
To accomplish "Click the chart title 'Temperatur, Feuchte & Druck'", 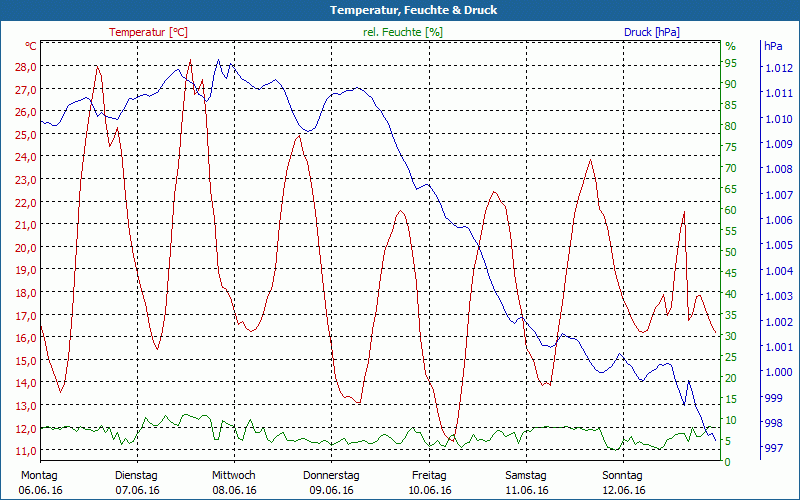I will [x=400, y=10].
